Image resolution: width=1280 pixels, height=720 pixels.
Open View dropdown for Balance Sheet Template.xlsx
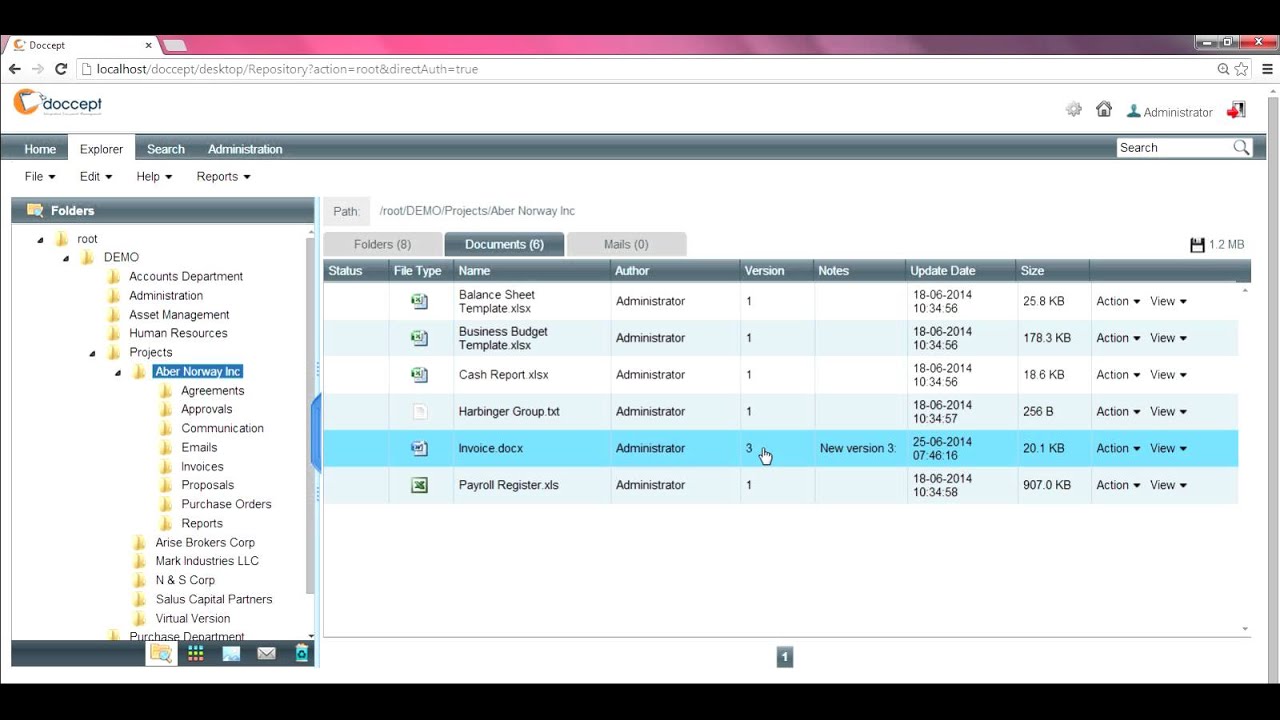(1168, 301)
